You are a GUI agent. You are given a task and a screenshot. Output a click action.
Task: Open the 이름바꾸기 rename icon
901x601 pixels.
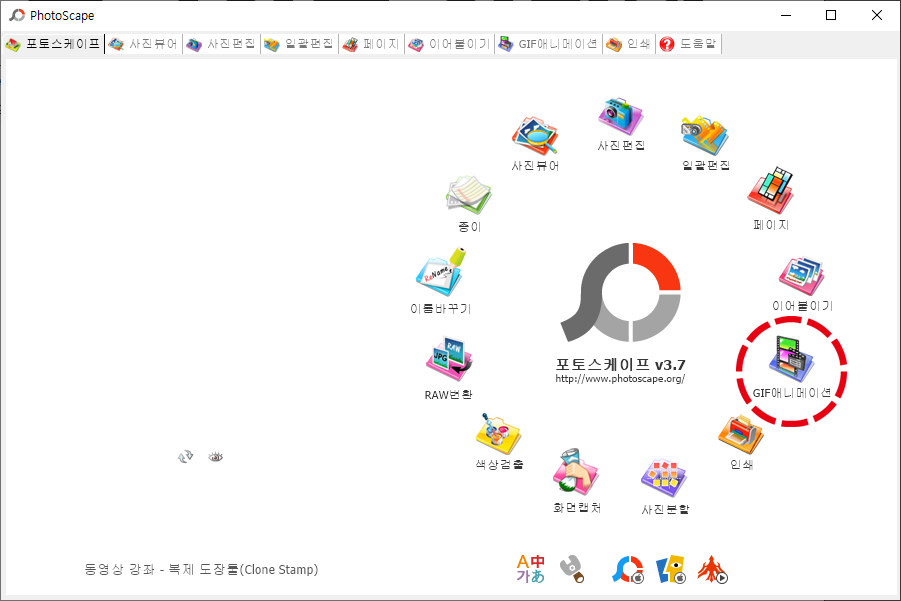pos(441,272)
